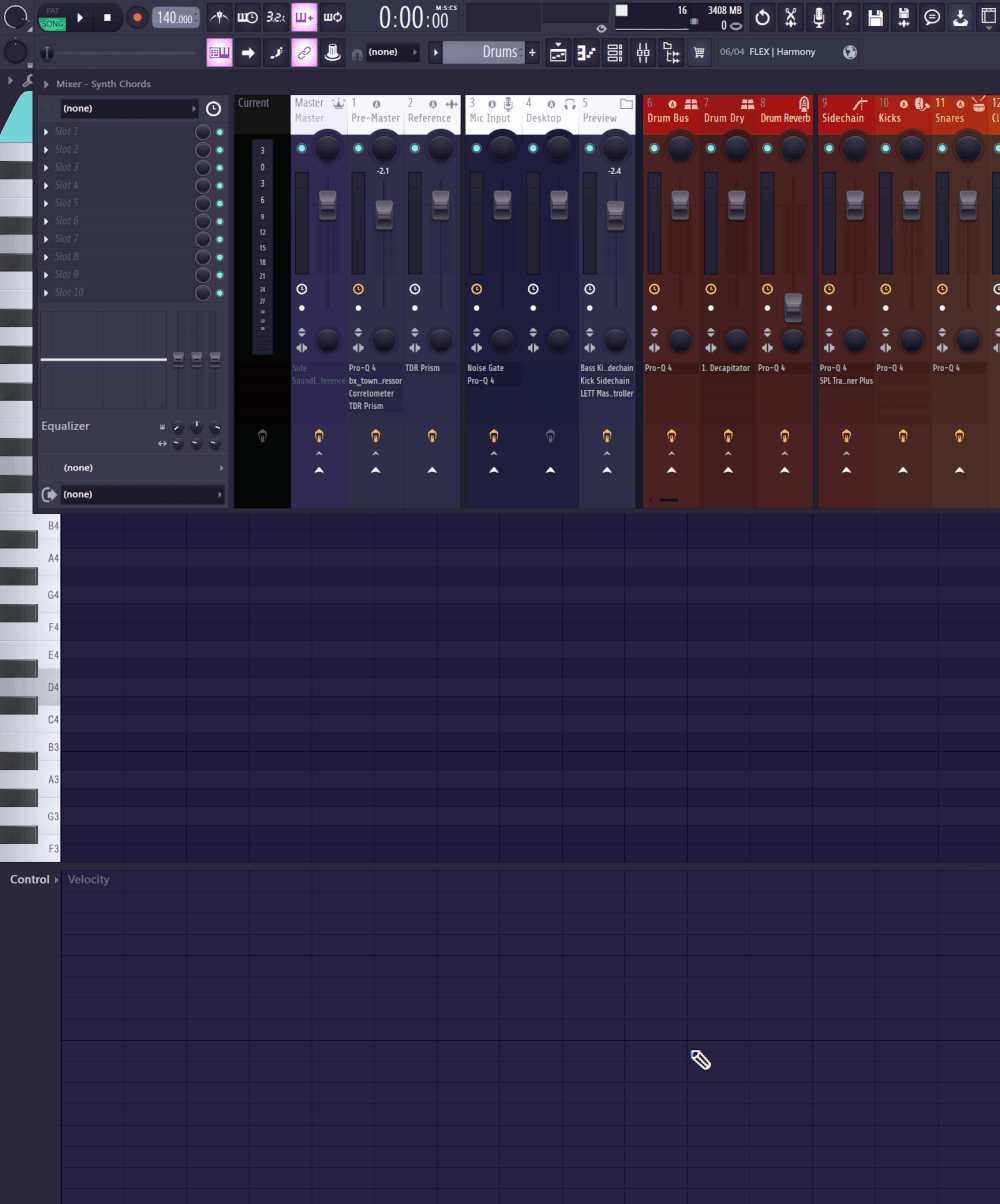Open Edison microphone icon in the toolbar
Image resolution: width=1000 pixels, height=1204 pixels.
[818, 17]
